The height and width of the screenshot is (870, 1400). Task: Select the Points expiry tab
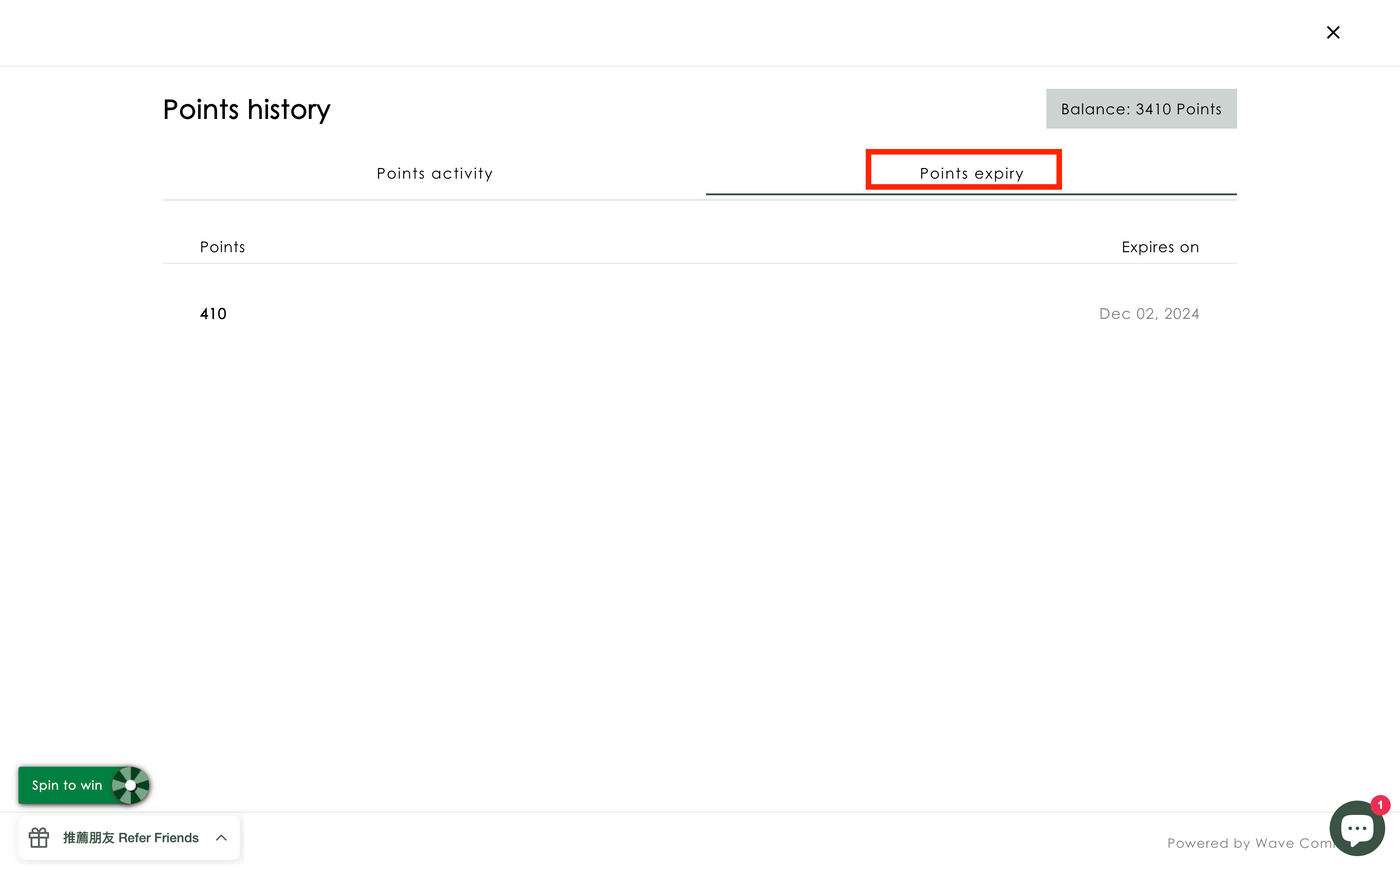(971, 173)
